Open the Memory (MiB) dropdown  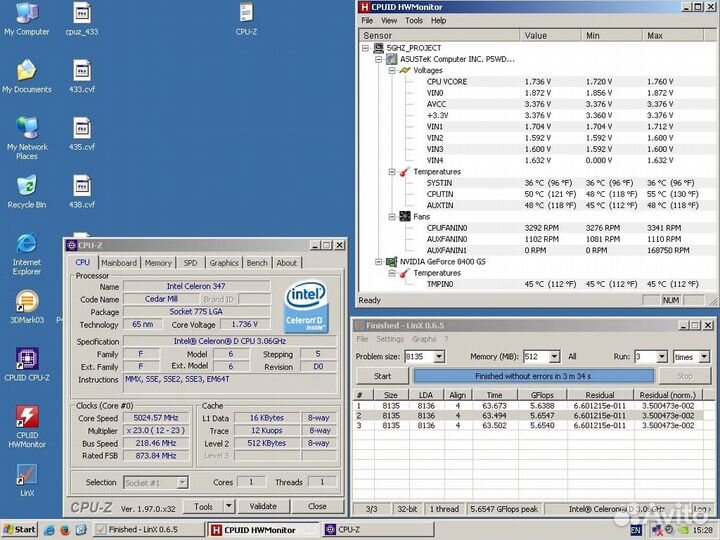click(554, 357)
